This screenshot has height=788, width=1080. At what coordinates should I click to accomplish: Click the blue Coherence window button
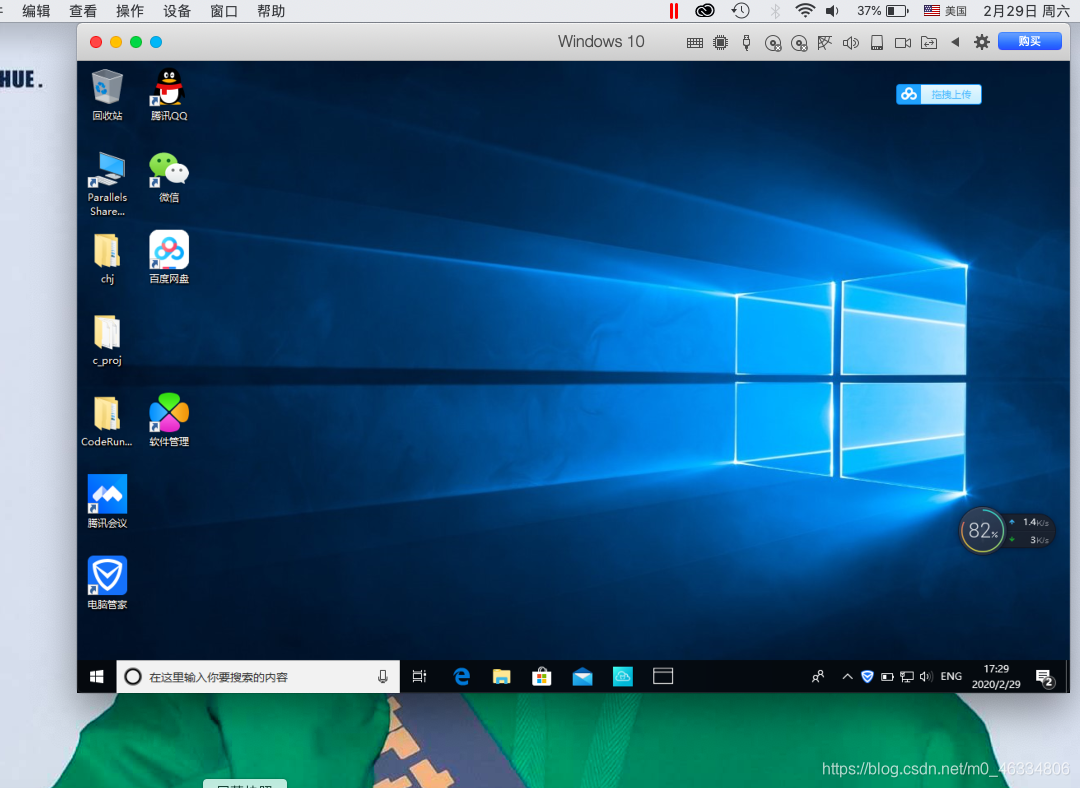pos(156,42)
